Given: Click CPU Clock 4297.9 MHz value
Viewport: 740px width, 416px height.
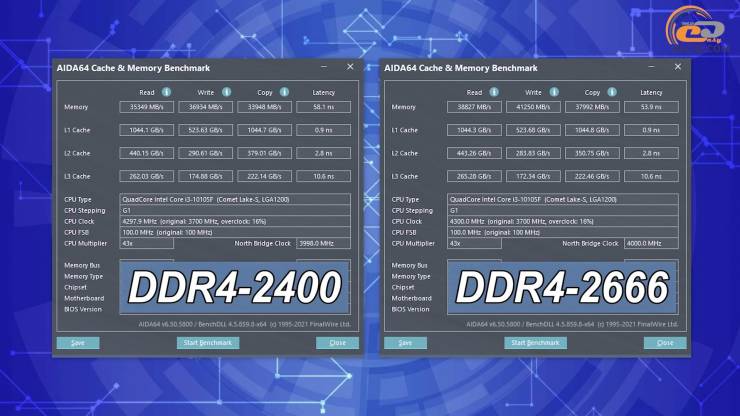Looking at the screenshot, I should pyautogui.click(x=235, y=221).
